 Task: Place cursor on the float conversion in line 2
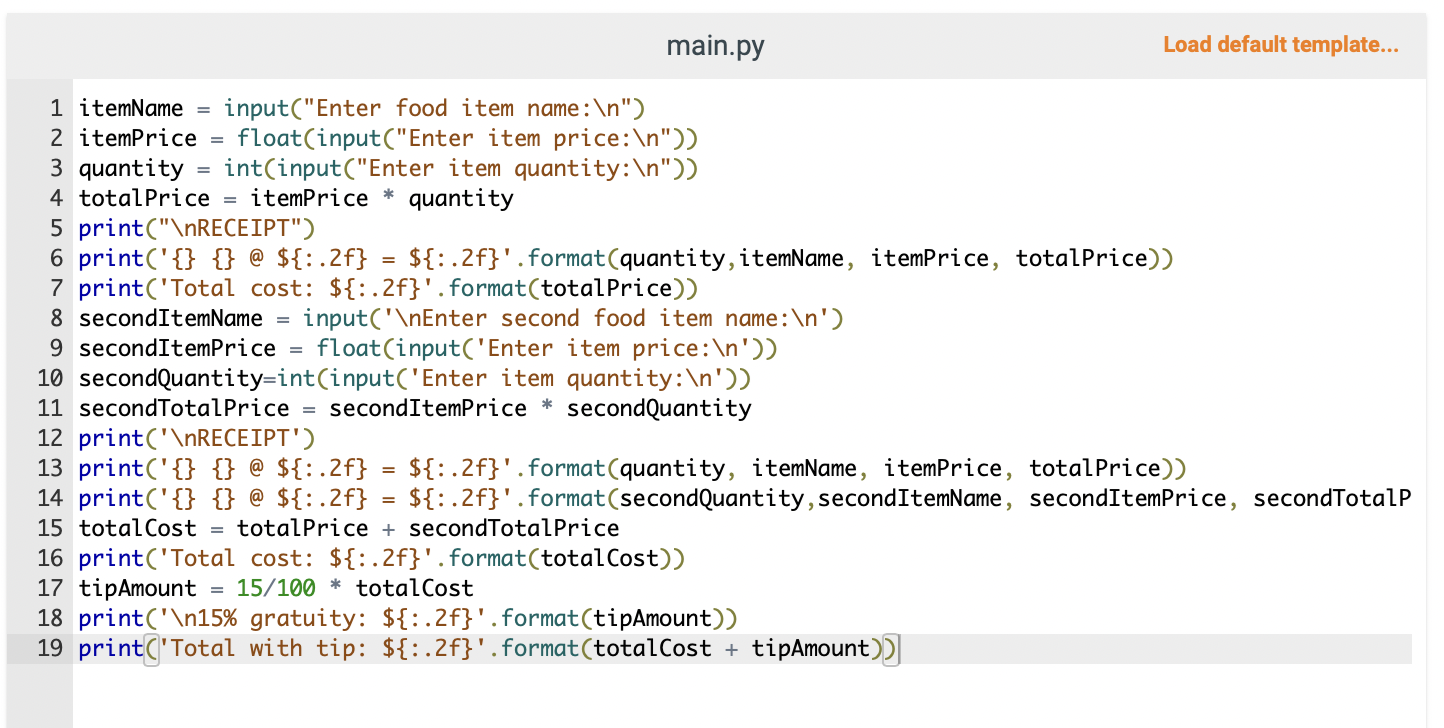[x=268, y=138]
